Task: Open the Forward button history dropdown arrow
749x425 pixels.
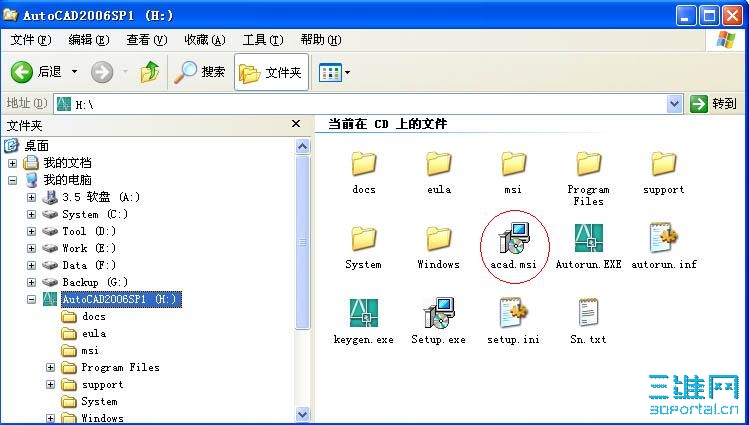Action: 125,72
